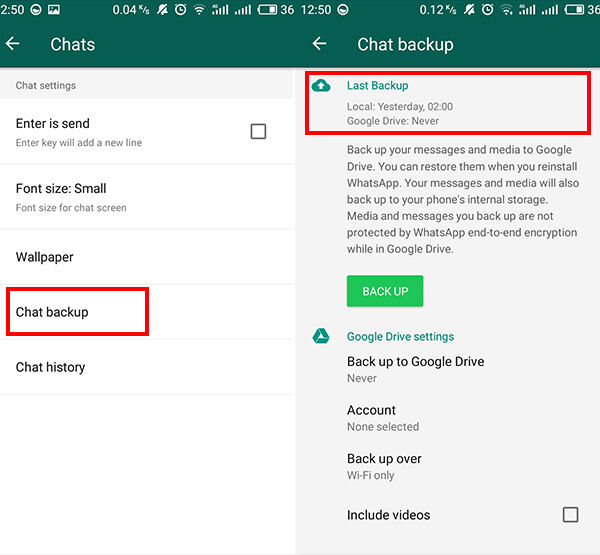
Task: Tap the battery icon in left status bar
Action: point(267,10)
